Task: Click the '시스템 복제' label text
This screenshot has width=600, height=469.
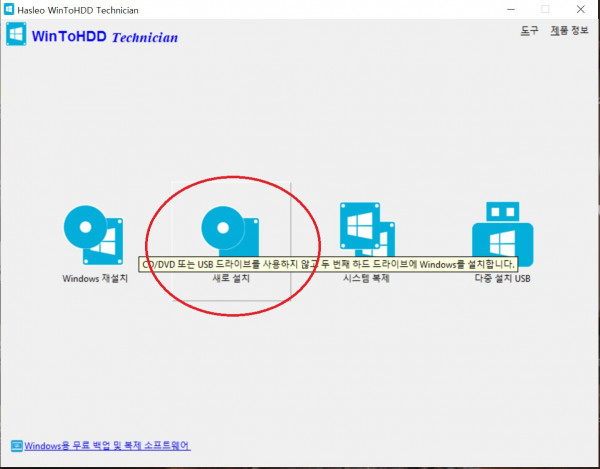Action: (x=366, y=278)
